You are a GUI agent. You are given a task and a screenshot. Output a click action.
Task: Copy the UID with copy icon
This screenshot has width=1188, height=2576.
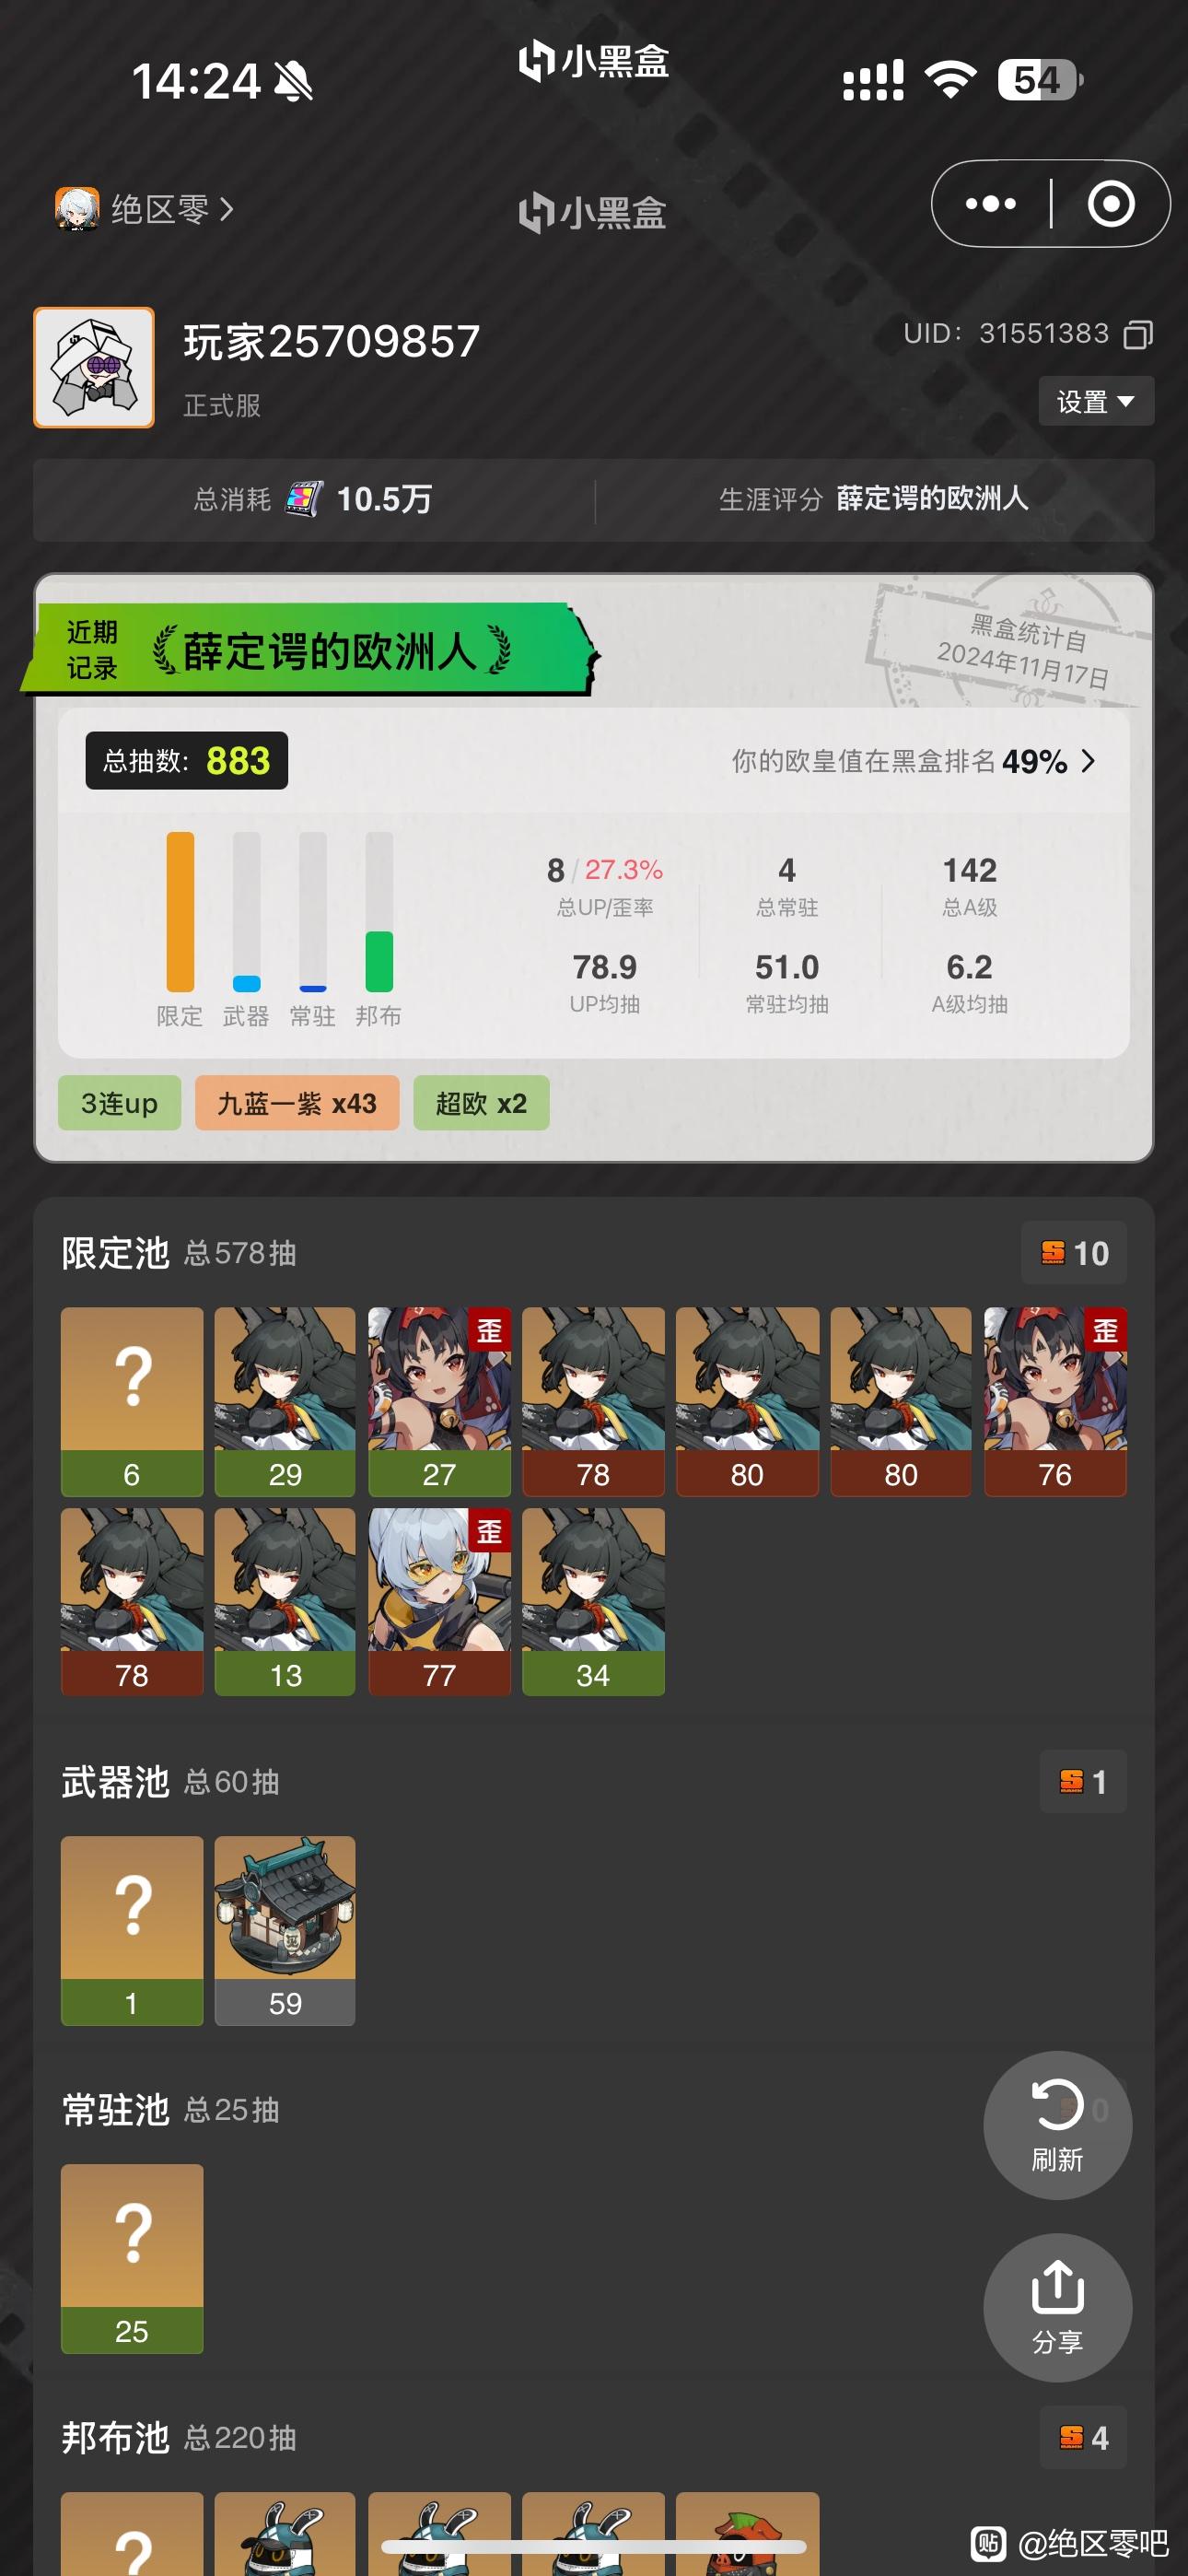click(1138, 334)
